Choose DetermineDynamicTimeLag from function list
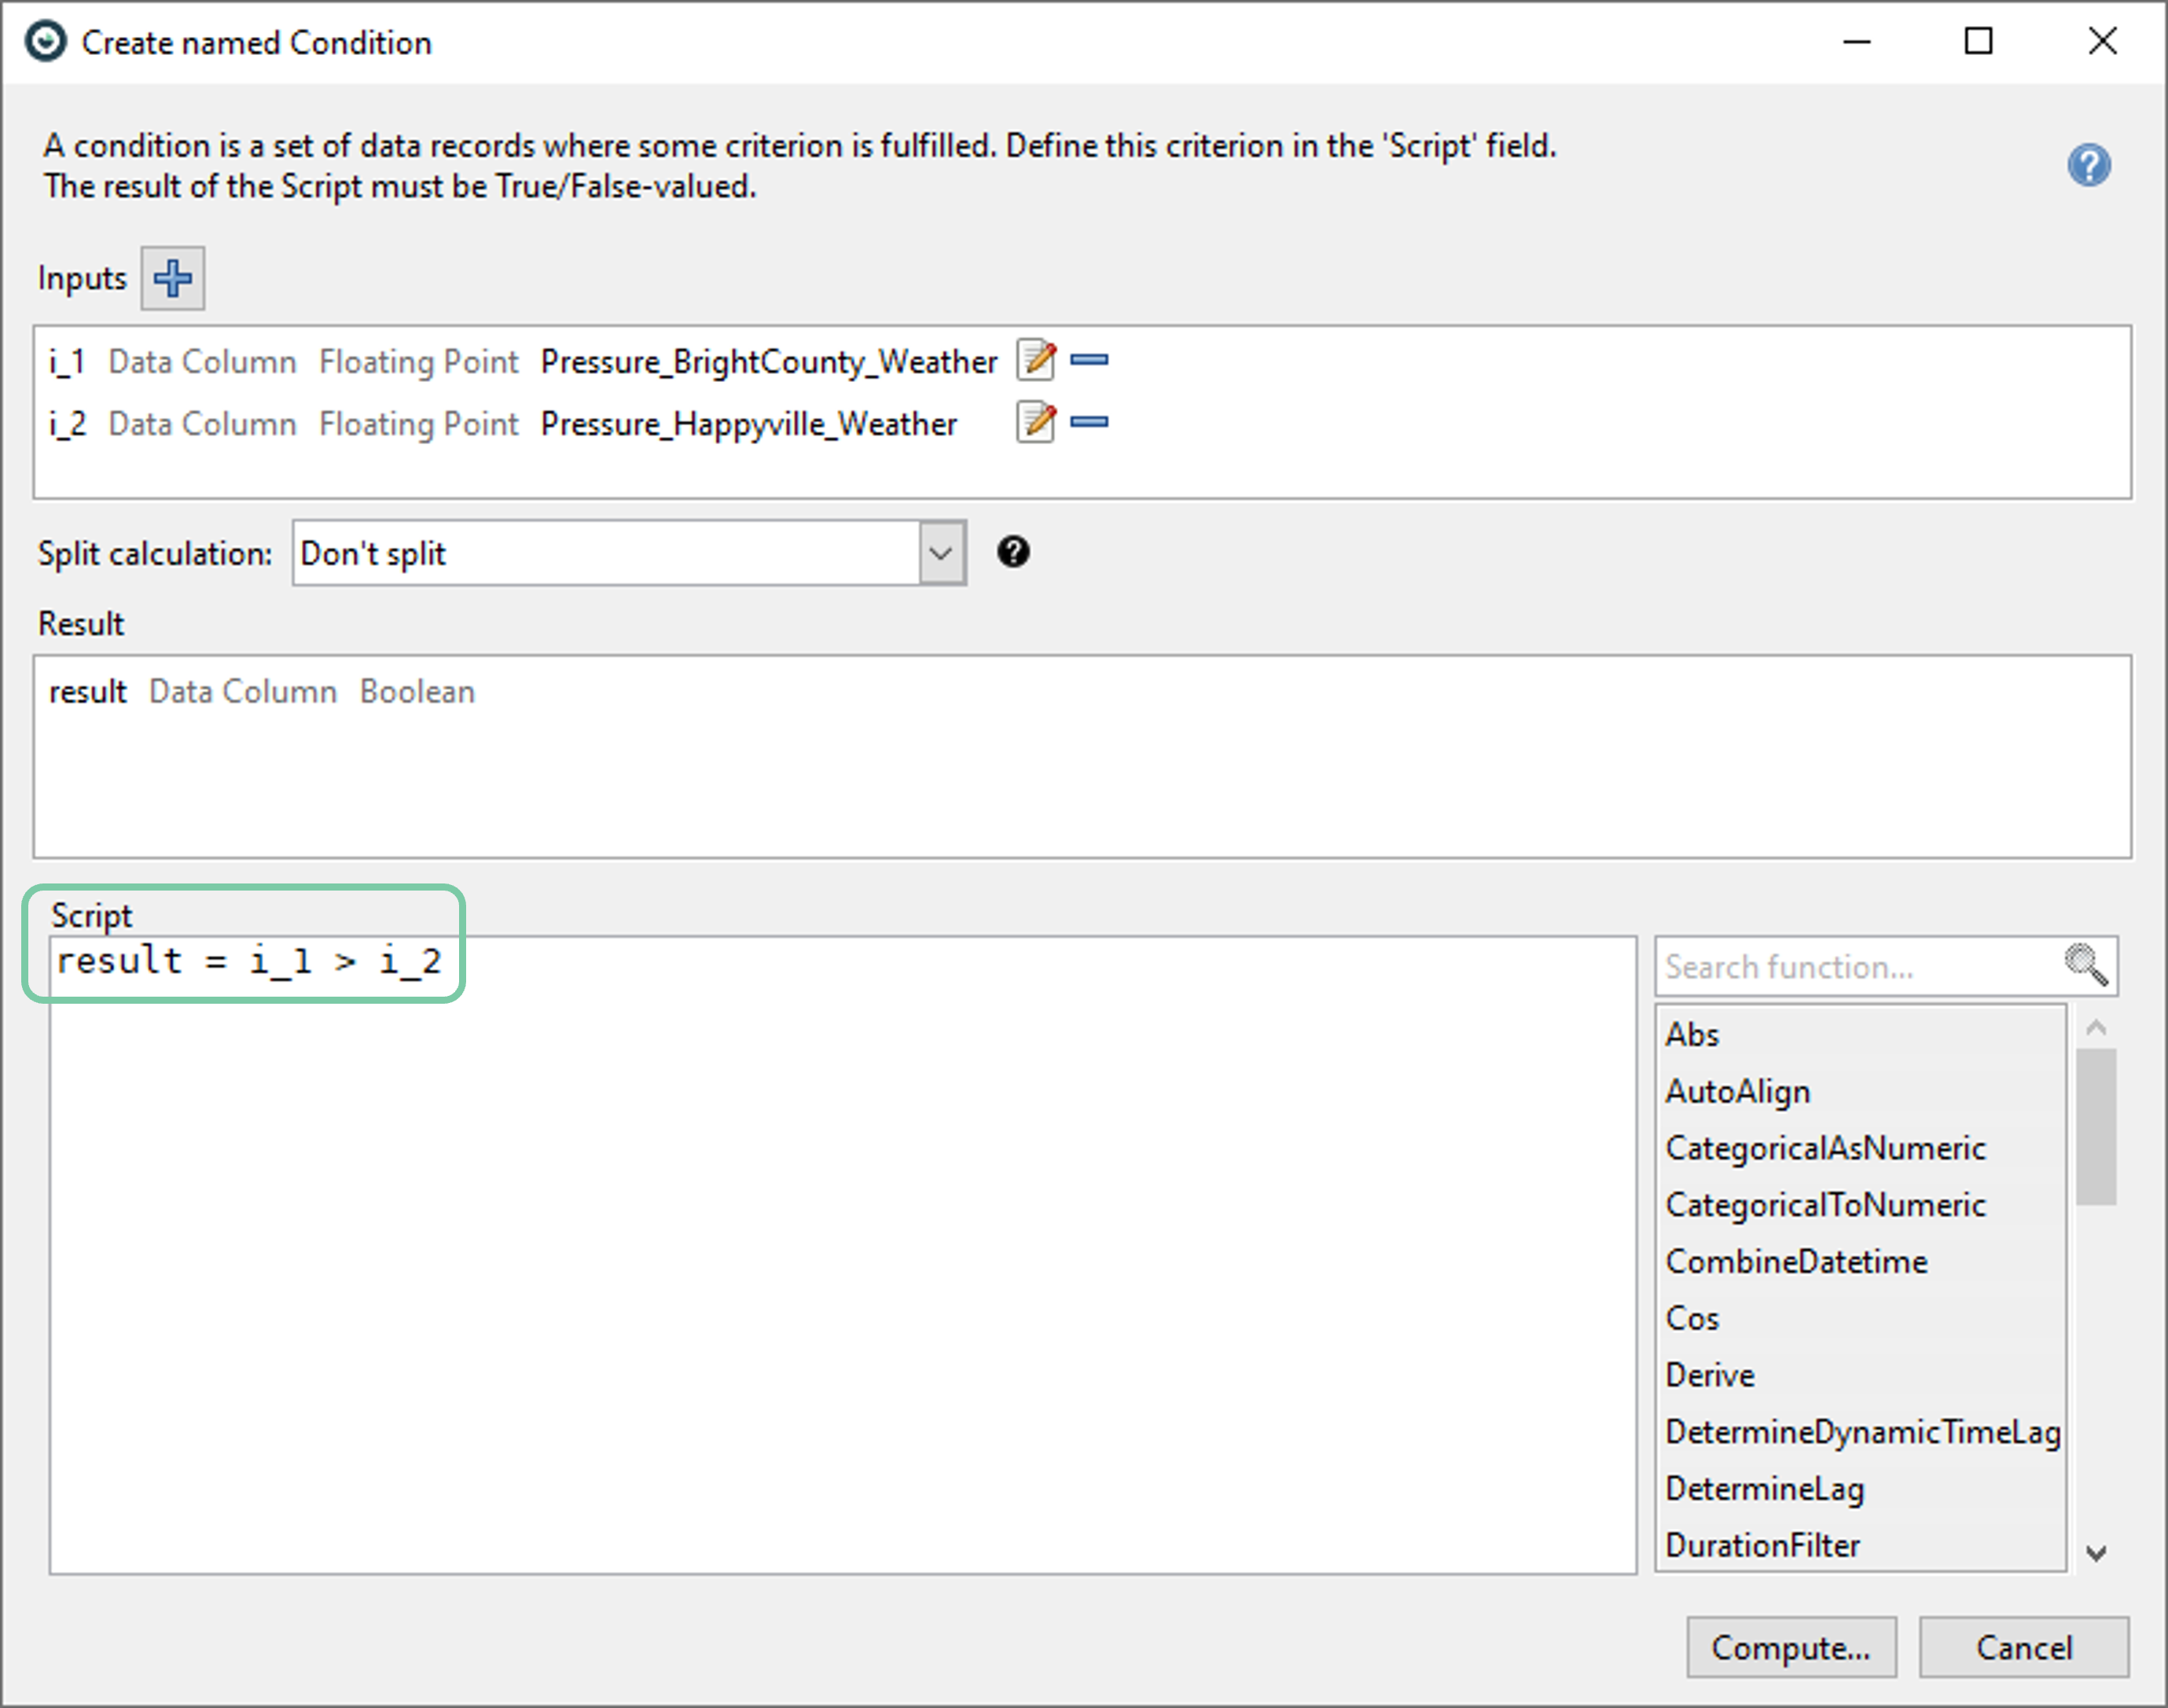Image resolution: width=2168 pixels, height=1708 pixels. tap(1861, 1432)
